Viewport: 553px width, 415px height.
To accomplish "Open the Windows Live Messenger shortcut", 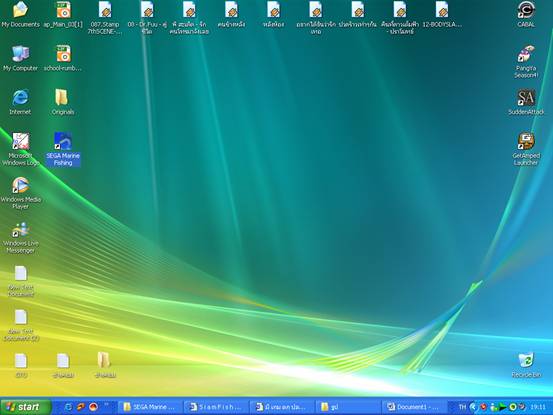I will point(20,237).
